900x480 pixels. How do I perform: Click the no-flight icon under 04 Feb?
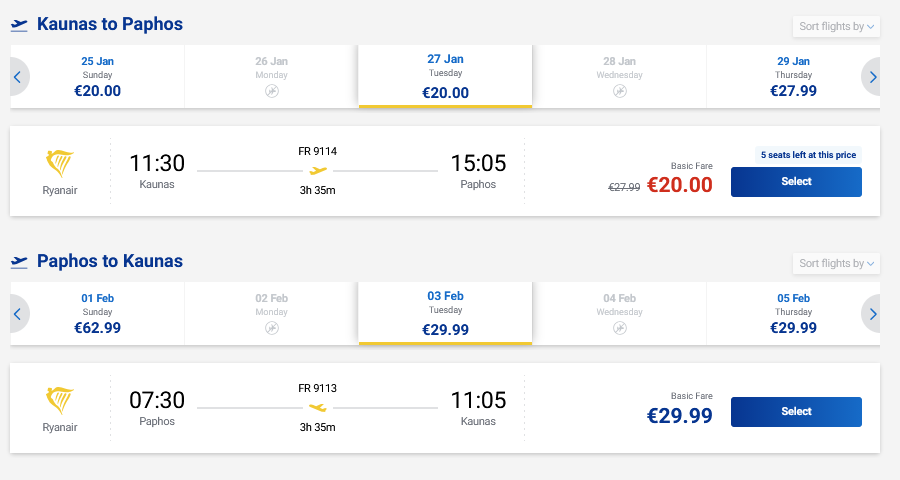[x=619, y=328]
